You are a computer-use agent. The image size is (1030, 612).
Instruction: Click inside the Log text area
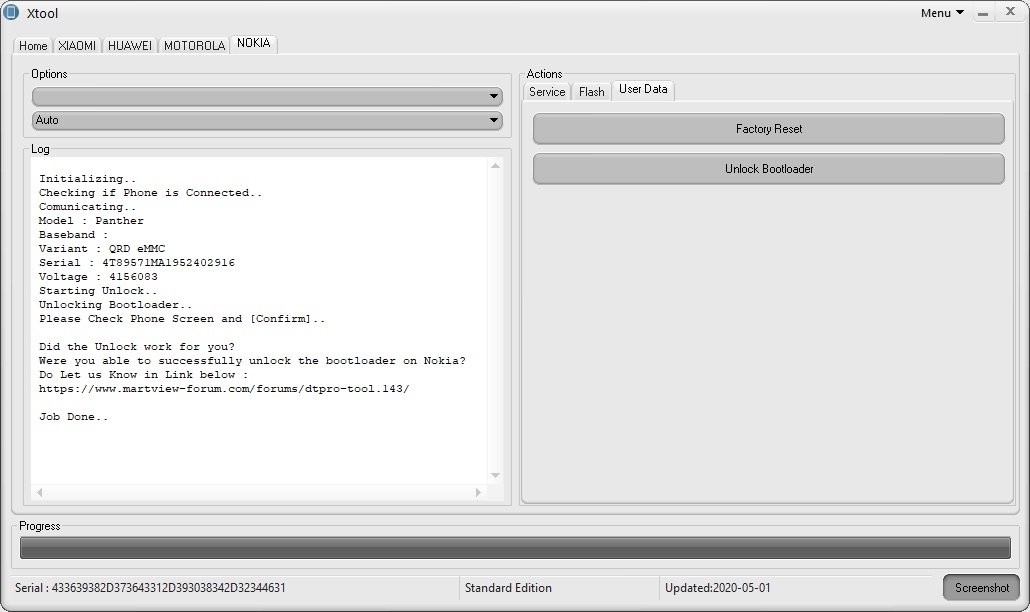tap(260, 440)
